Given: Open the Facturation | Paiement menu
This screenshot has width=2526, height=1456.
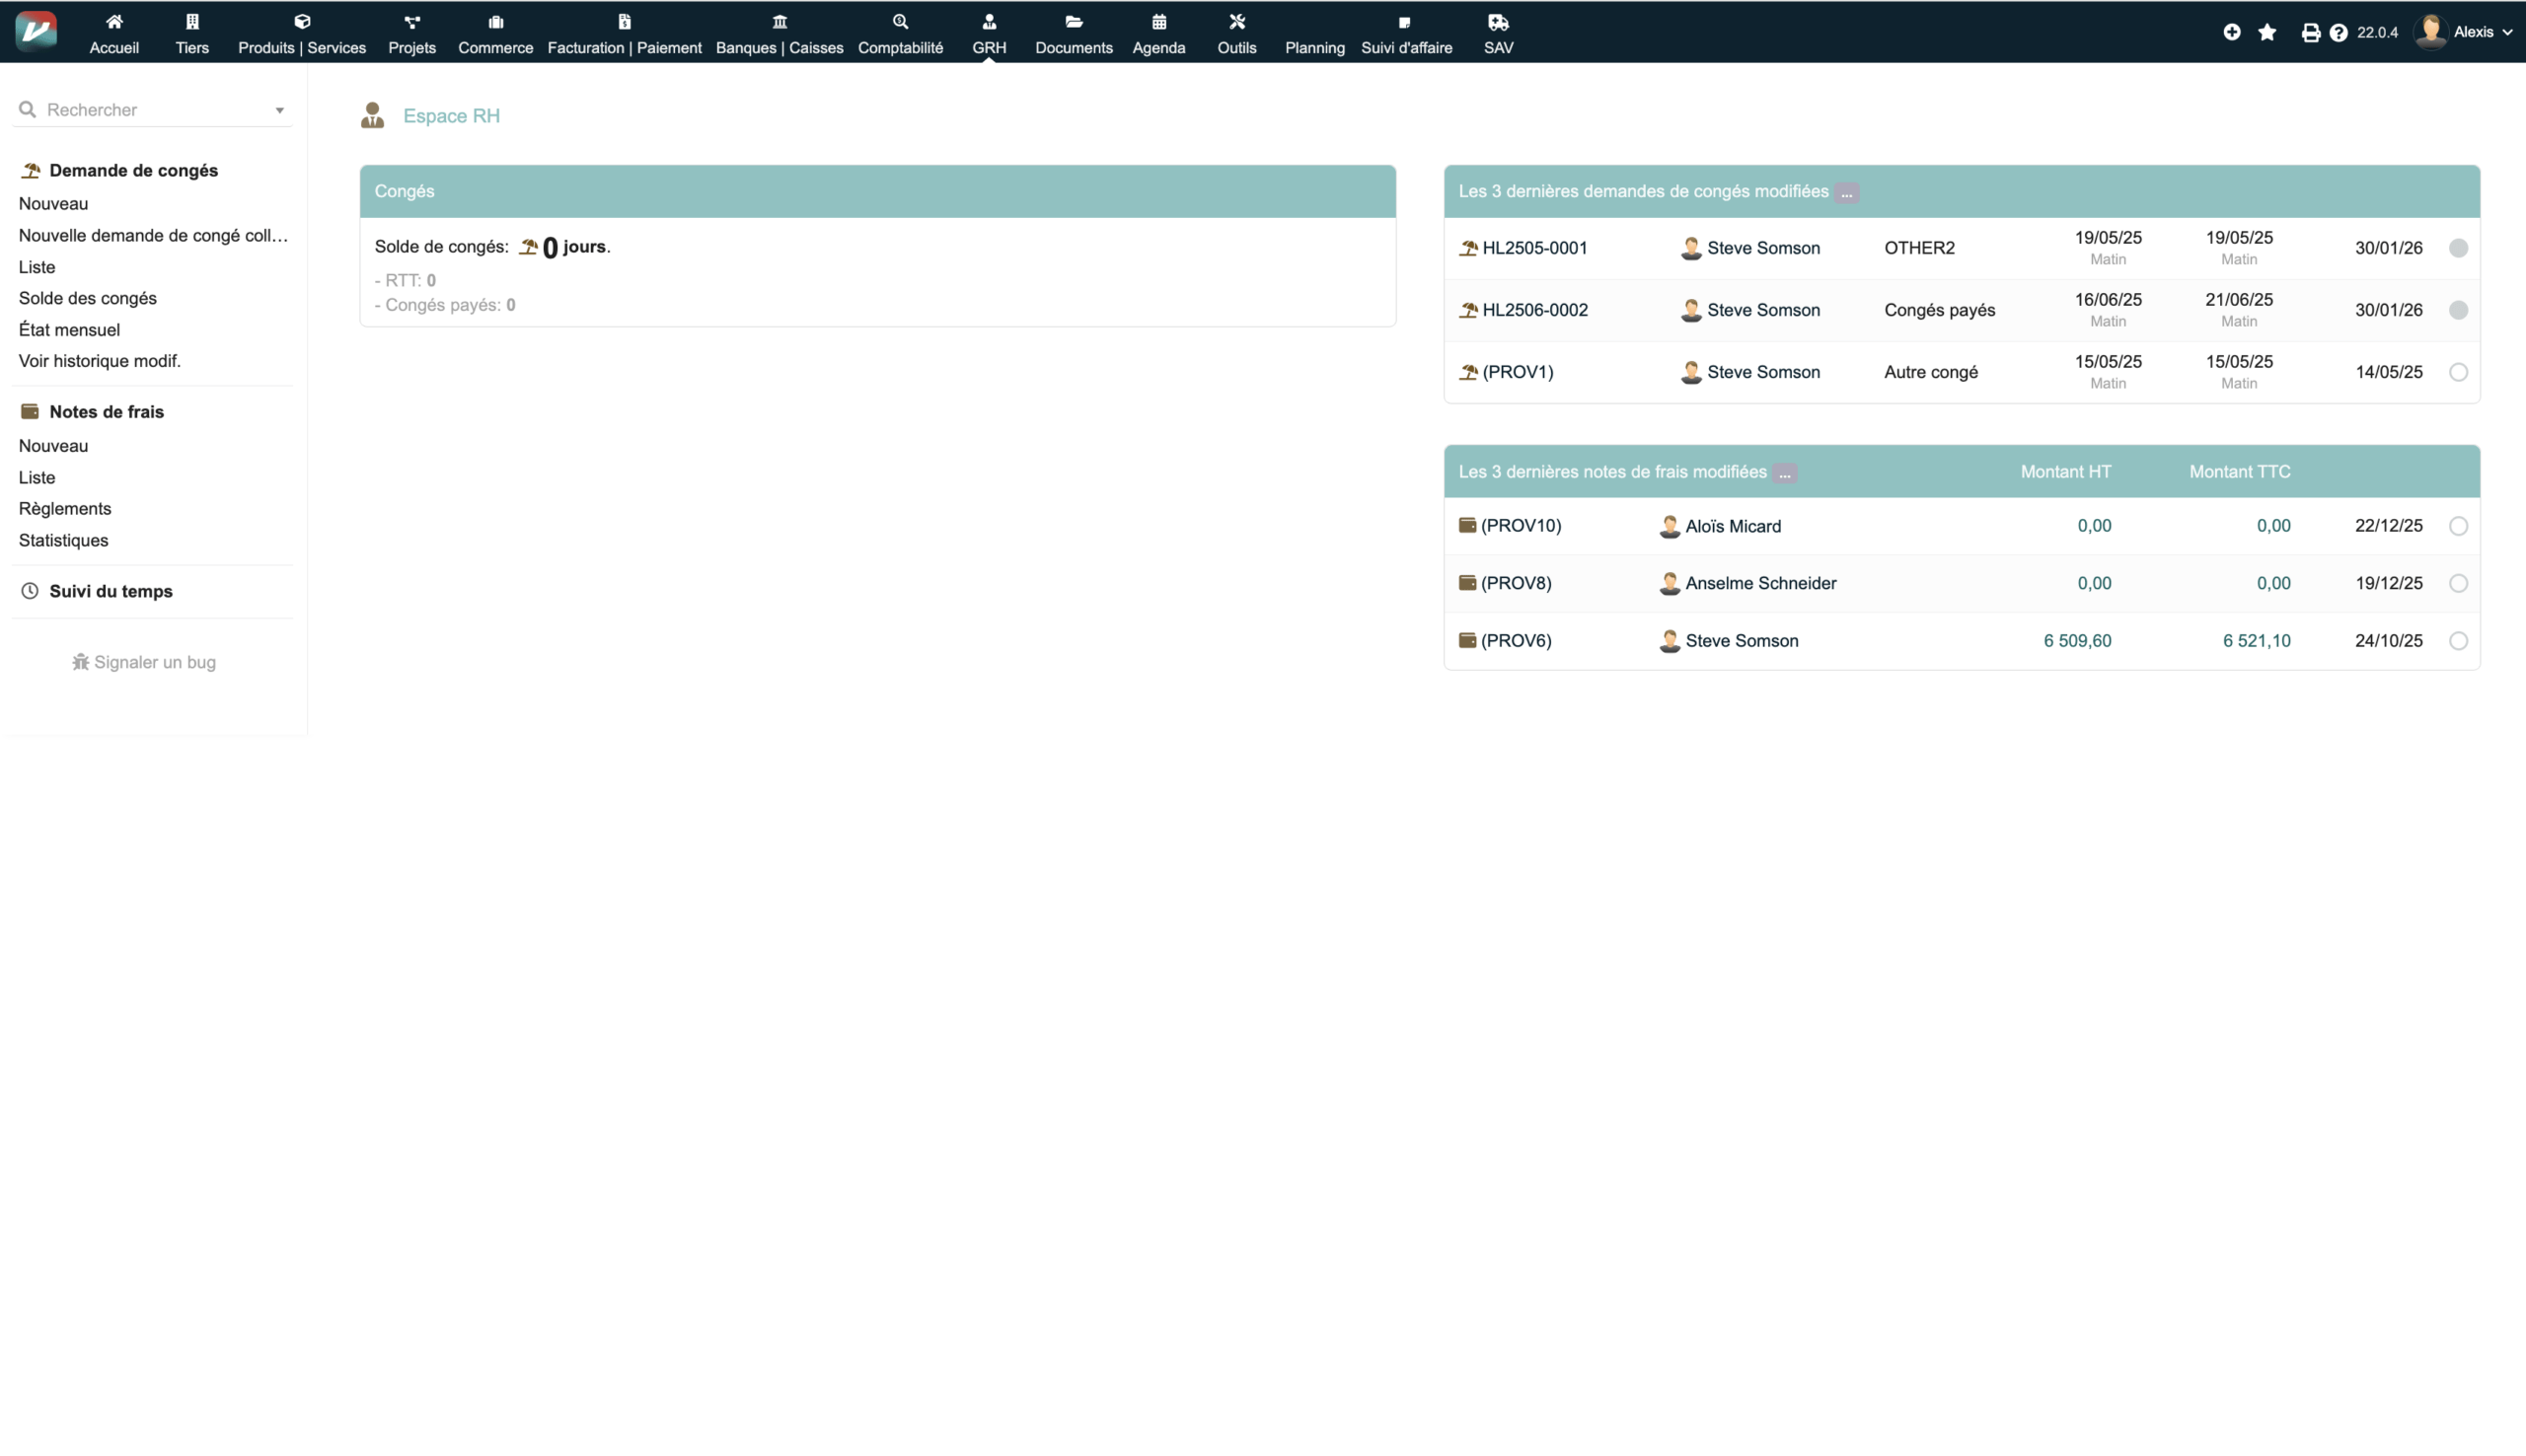Looking at the screenshot, I should coord(624,34).
